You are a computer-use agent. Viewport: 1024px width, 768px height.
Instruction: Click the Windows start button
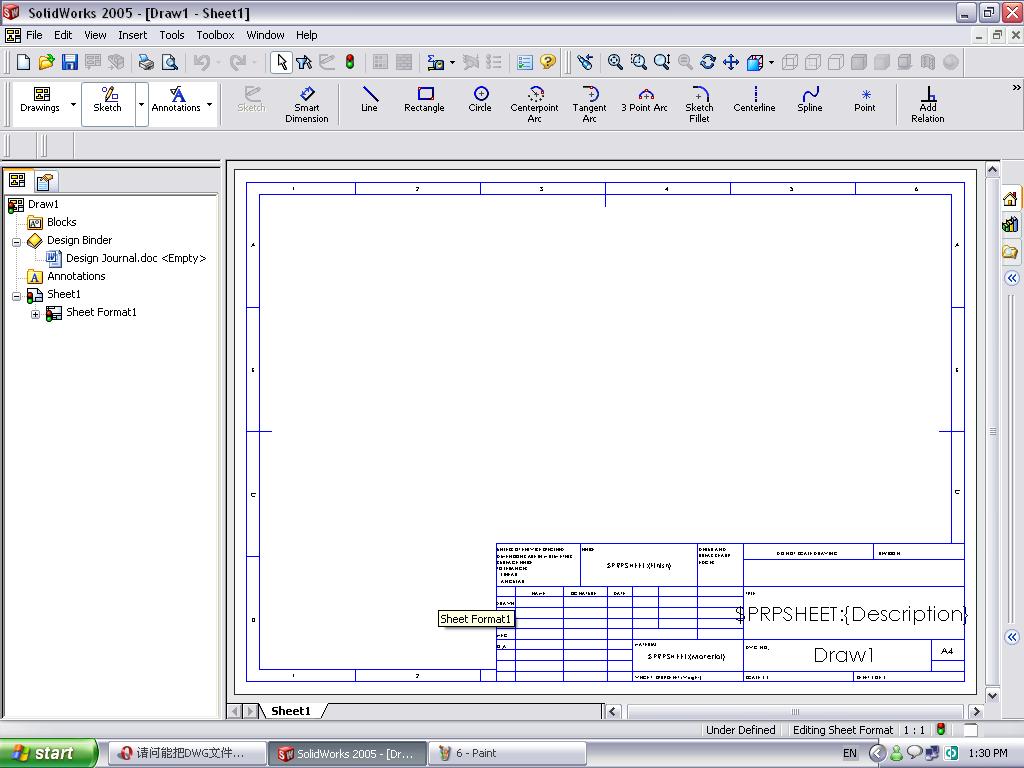[48, 754]
